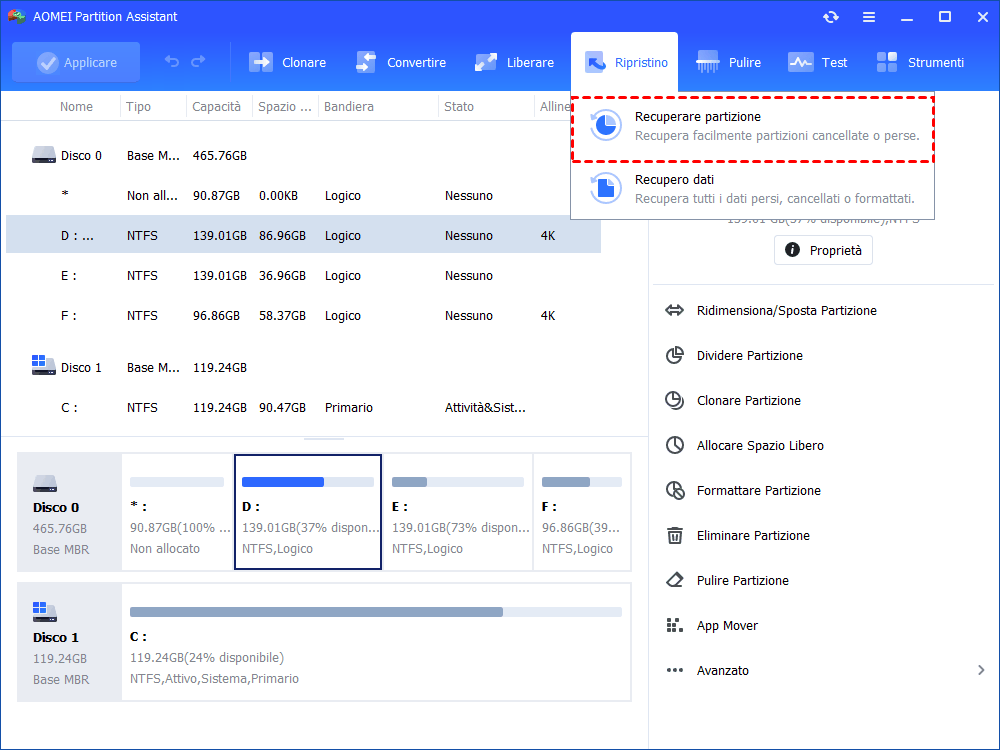Open the Liberare toolbar menu
The width and height of the screenshot is (1000, 750).
tap(515, 62)
